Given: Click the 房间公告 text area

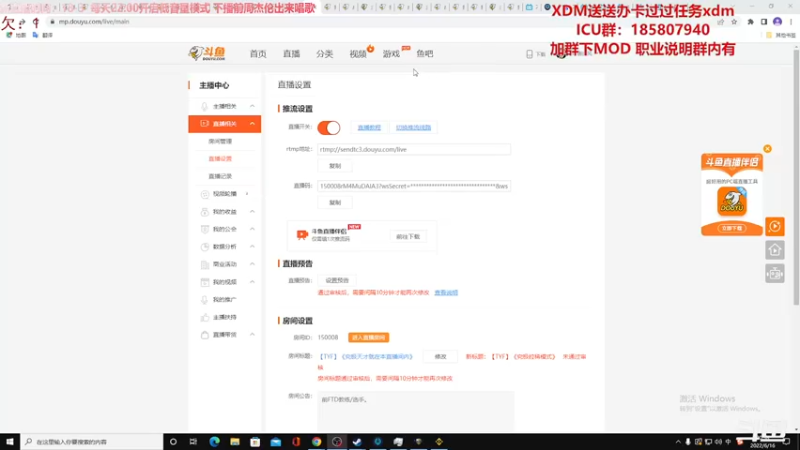Looking at the screenshot, I should coord(416,411).
